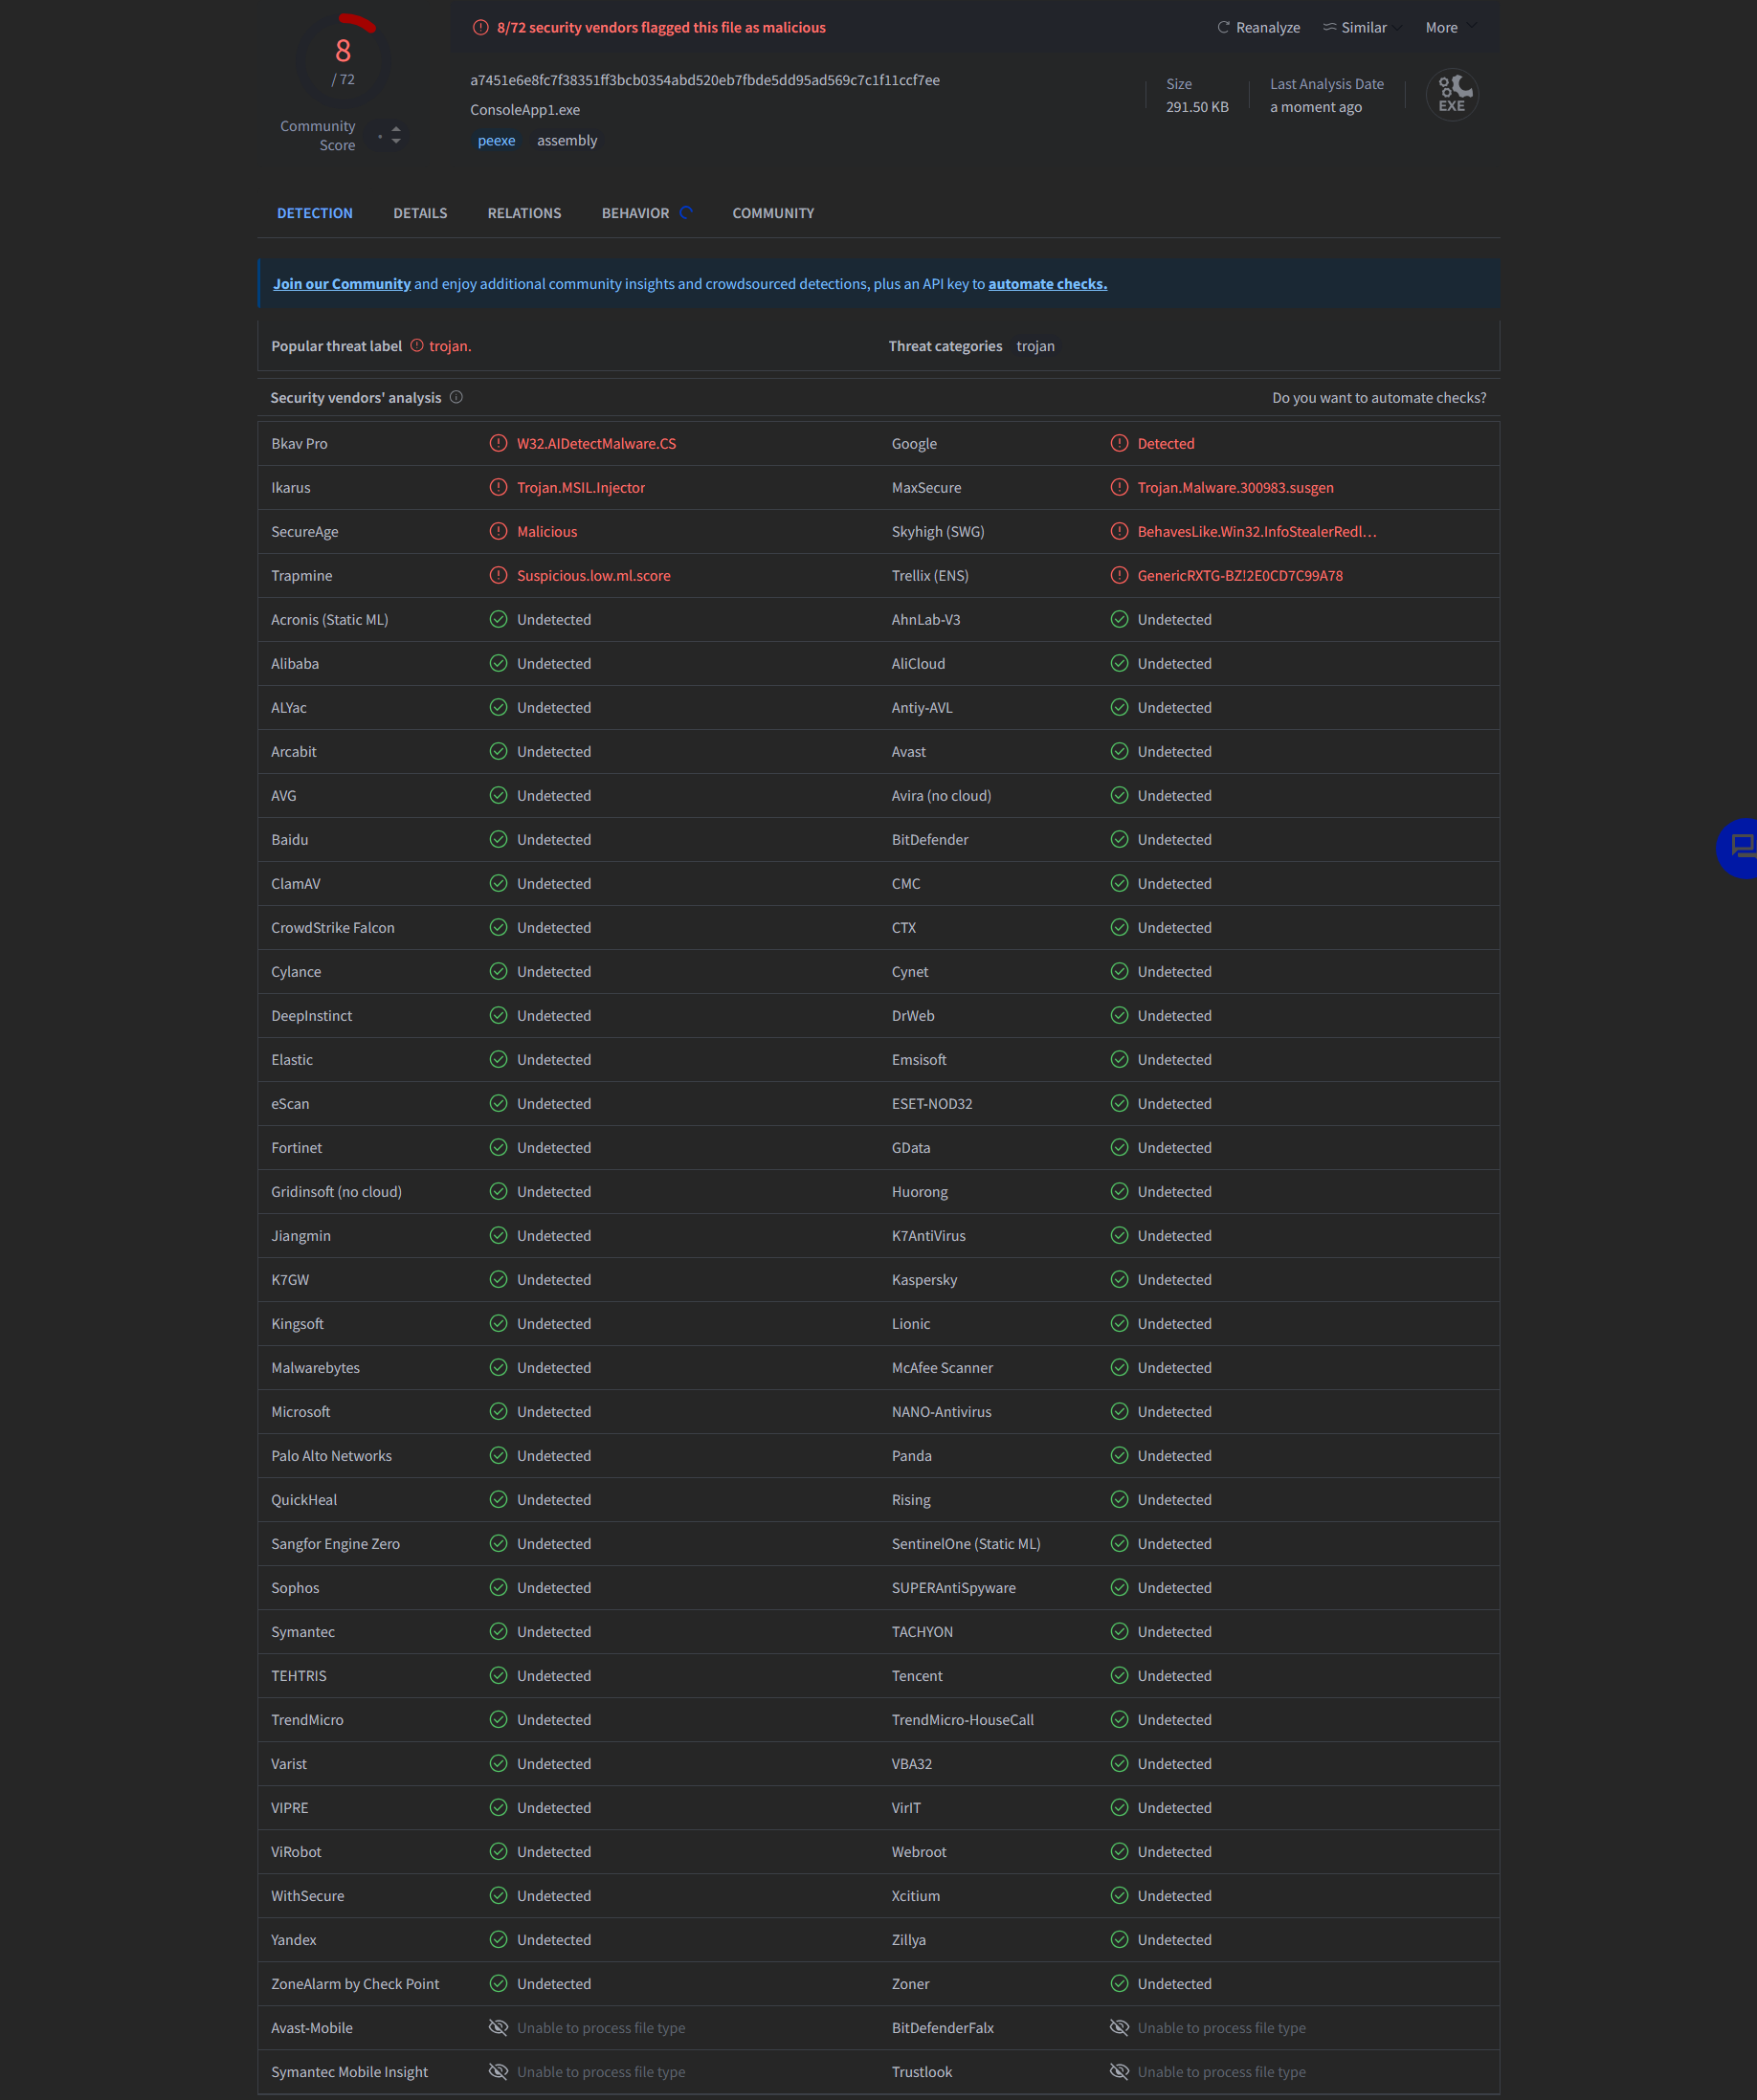Click Kaspersky undetected checkmark icon
Image resolution: width=1757 pixels, height=2100 pixels.
coord(1119,1279)
